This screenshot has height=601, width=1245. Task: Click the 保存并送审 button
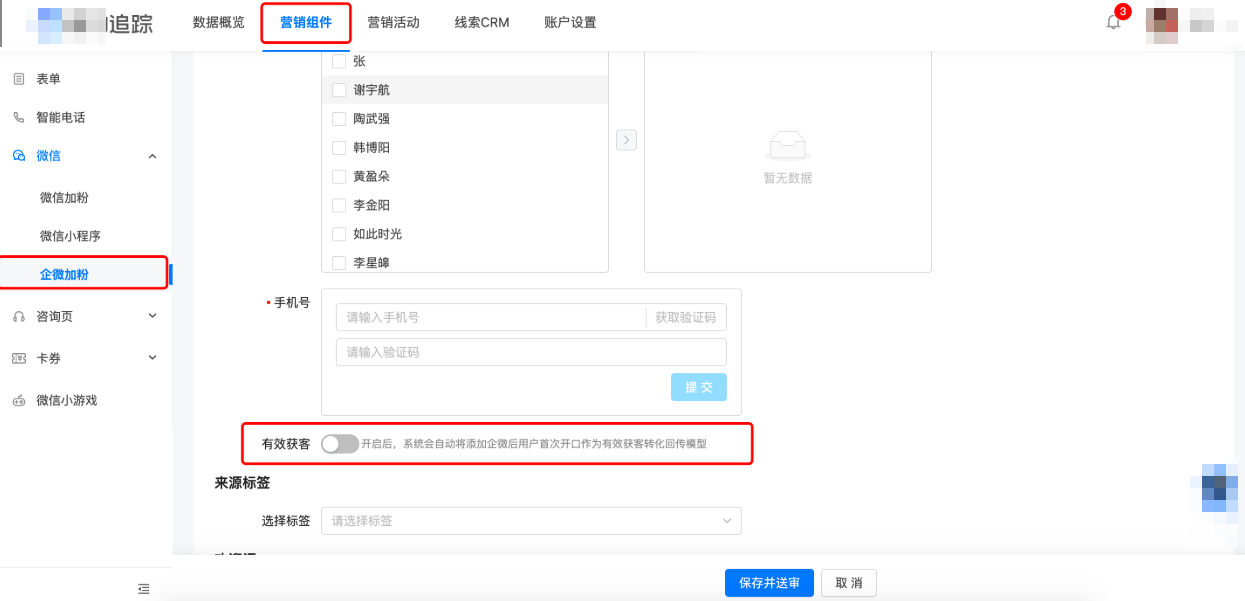pos(769,583)
